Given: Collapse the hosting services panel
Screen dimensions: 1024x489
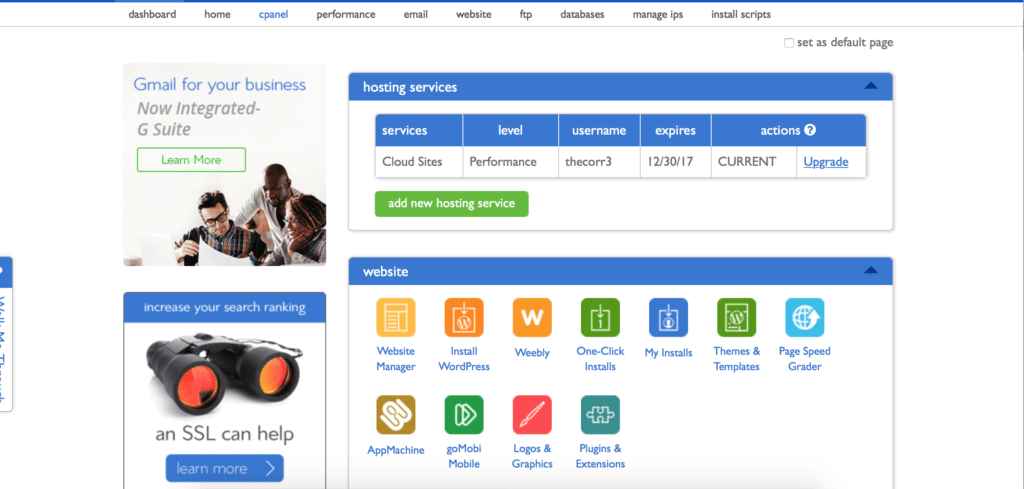Looking at the screenshot, I should coord(871,86).
